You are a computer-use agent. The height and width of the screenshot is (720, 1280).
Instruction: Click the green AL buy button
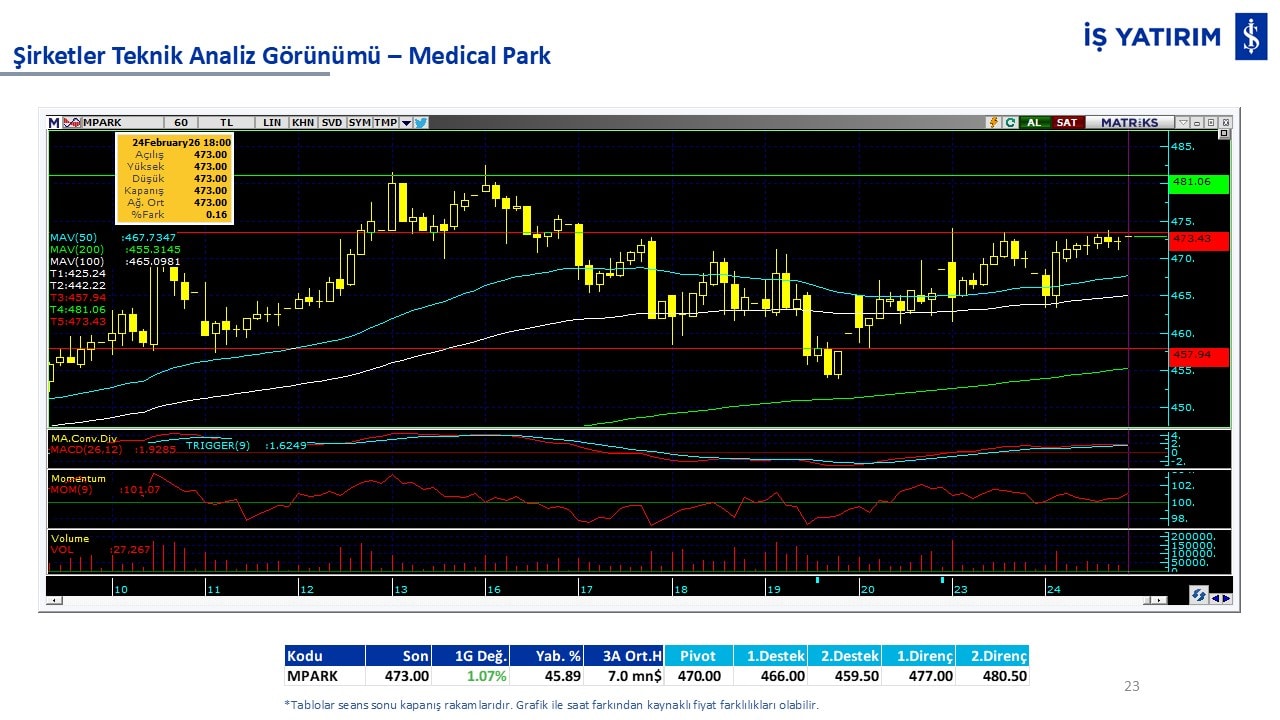tap(1034, 122)
